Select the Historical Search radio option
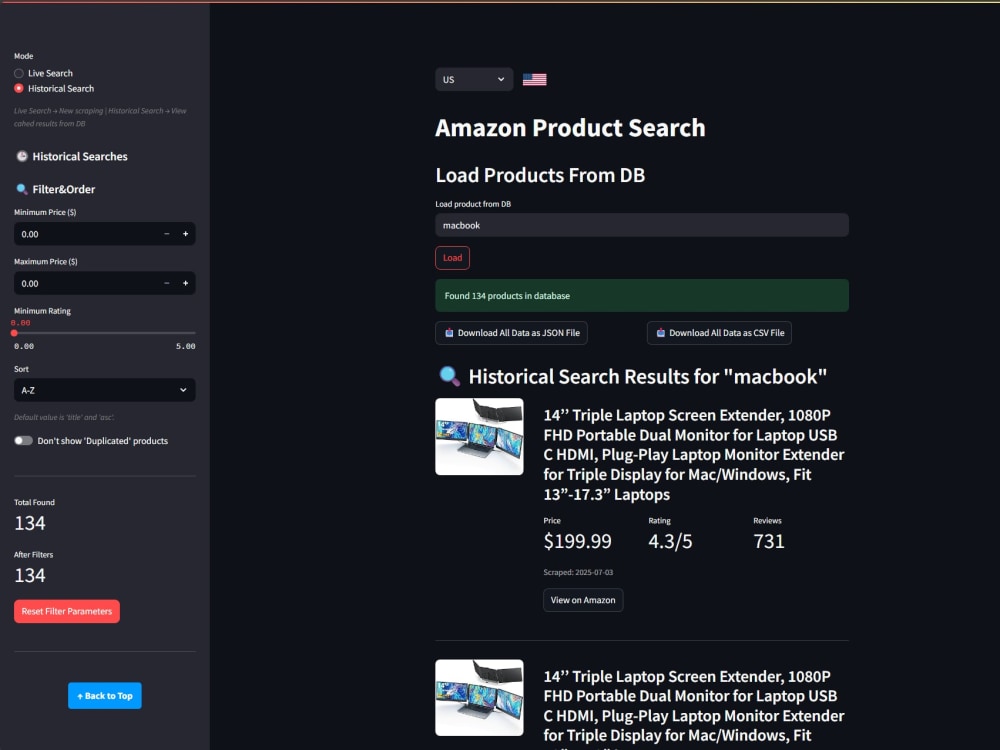This screenshot has width=1000, height=750. point(18,88)
